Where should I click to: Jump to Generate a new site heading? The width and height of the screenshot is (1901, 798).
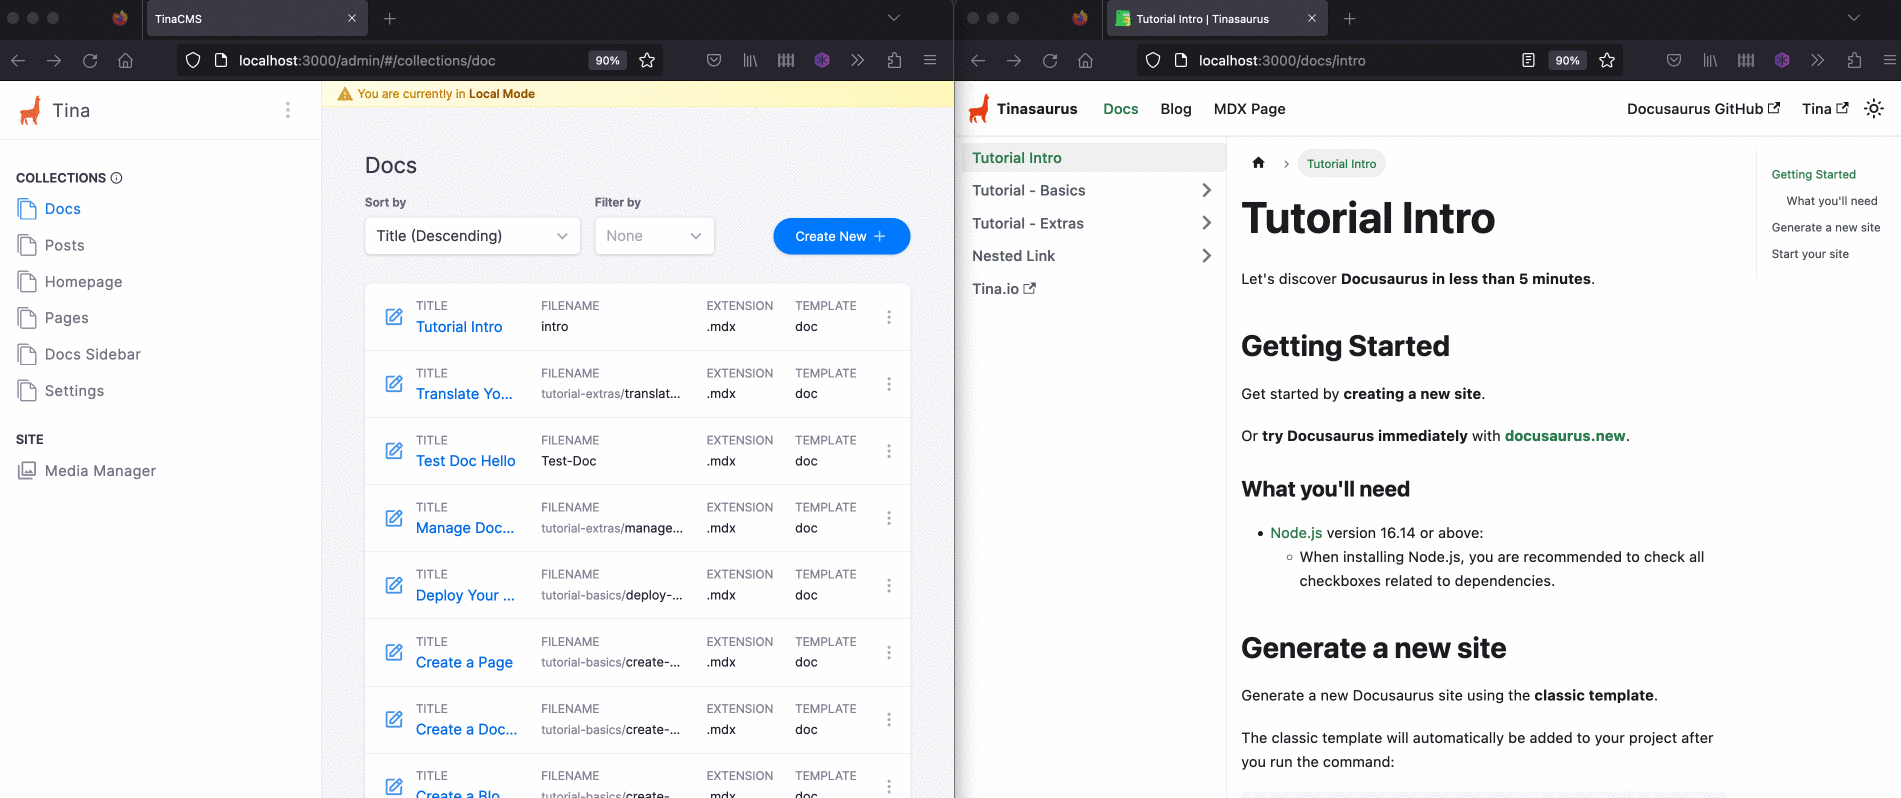[1825, 228]
